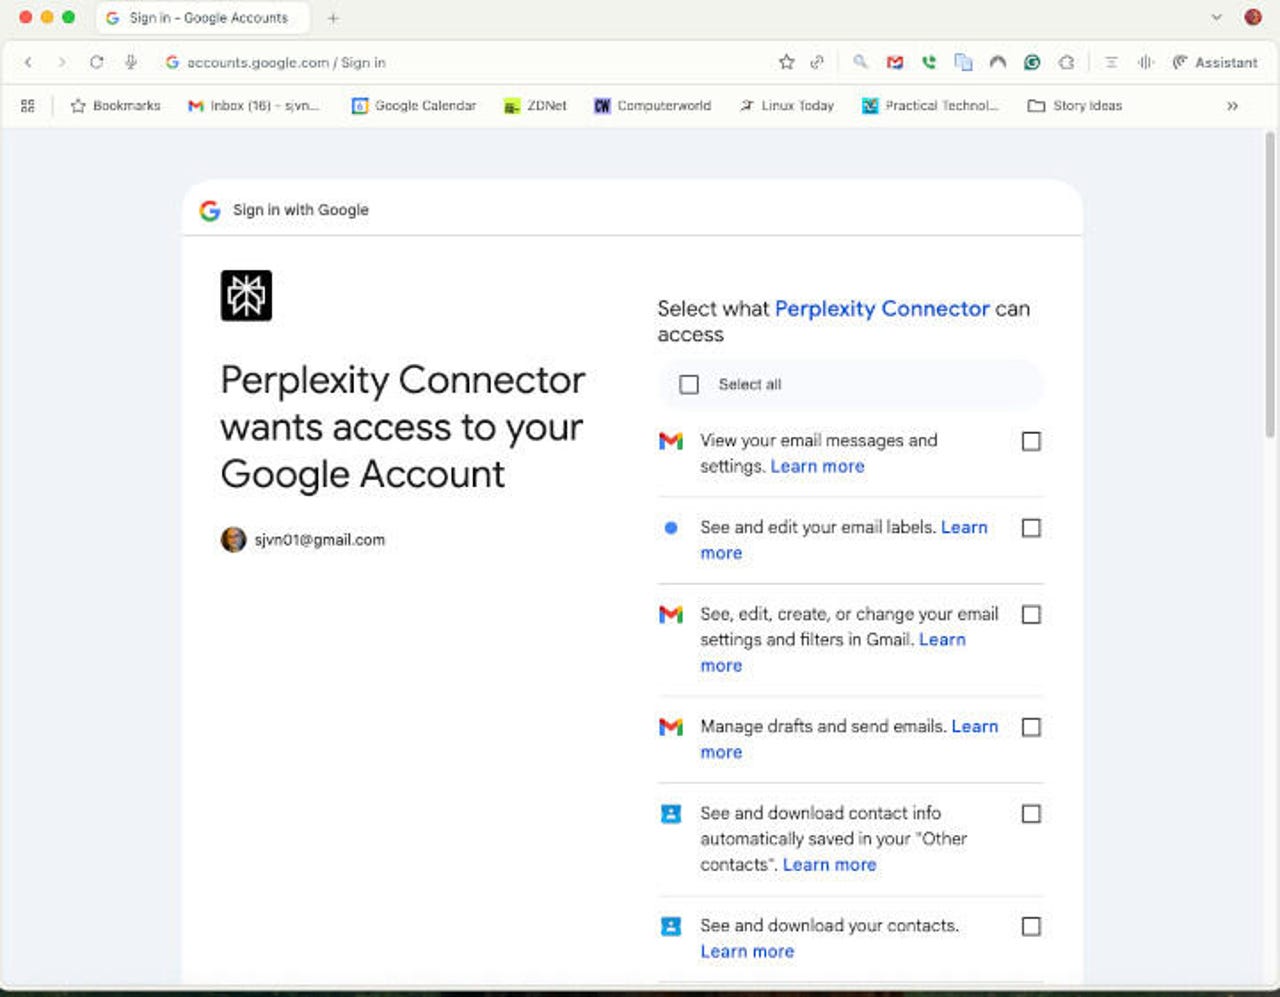Open a new tab with the plus button
Image resolution: width=1280 pixels, height=997 pixels.
(333, 18)
